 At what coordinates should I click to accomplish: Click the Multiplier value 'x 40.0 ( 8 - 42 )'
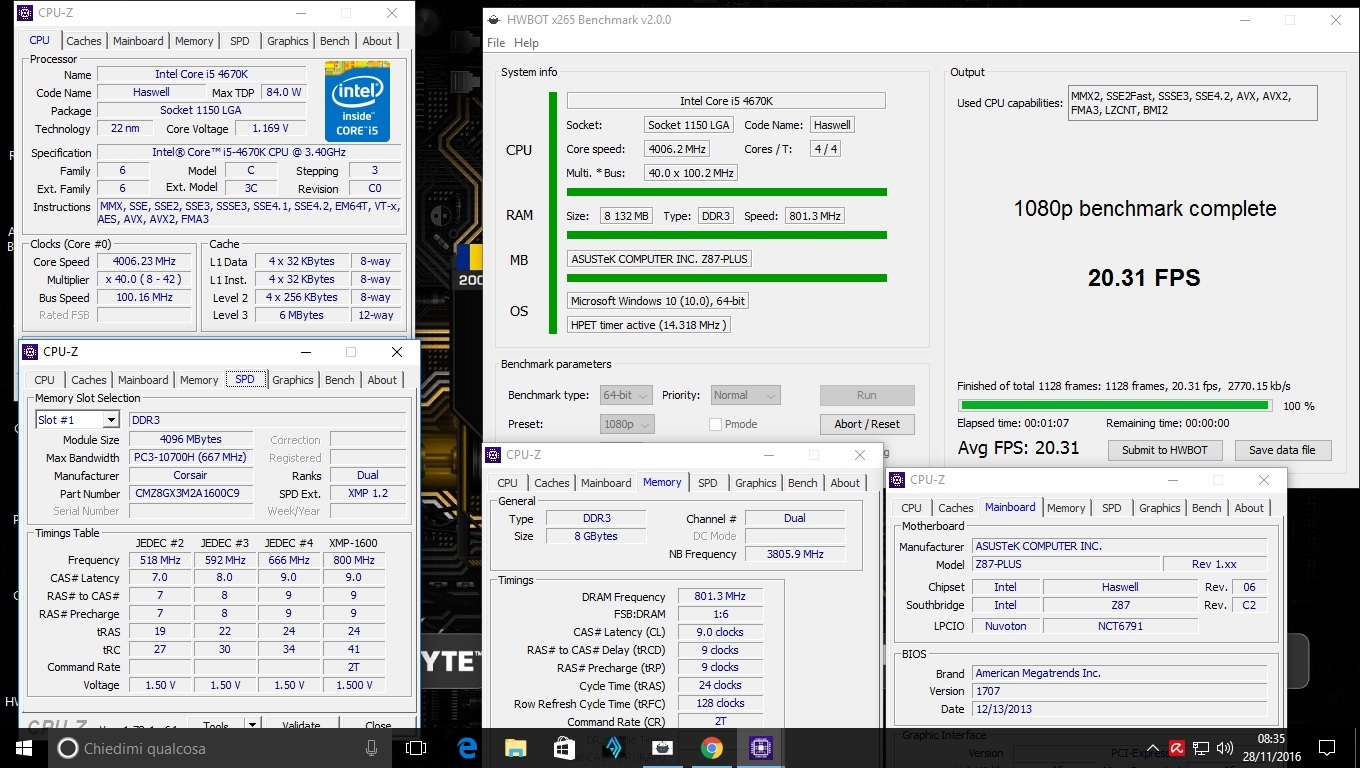(x=143, y=279)
